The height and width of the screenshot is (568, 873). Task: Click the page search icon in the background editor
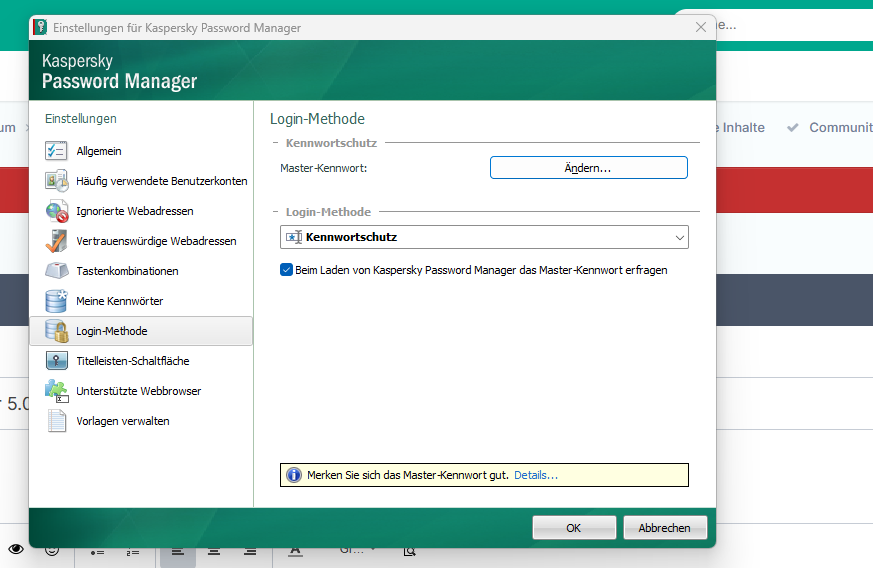click(409, 551)
